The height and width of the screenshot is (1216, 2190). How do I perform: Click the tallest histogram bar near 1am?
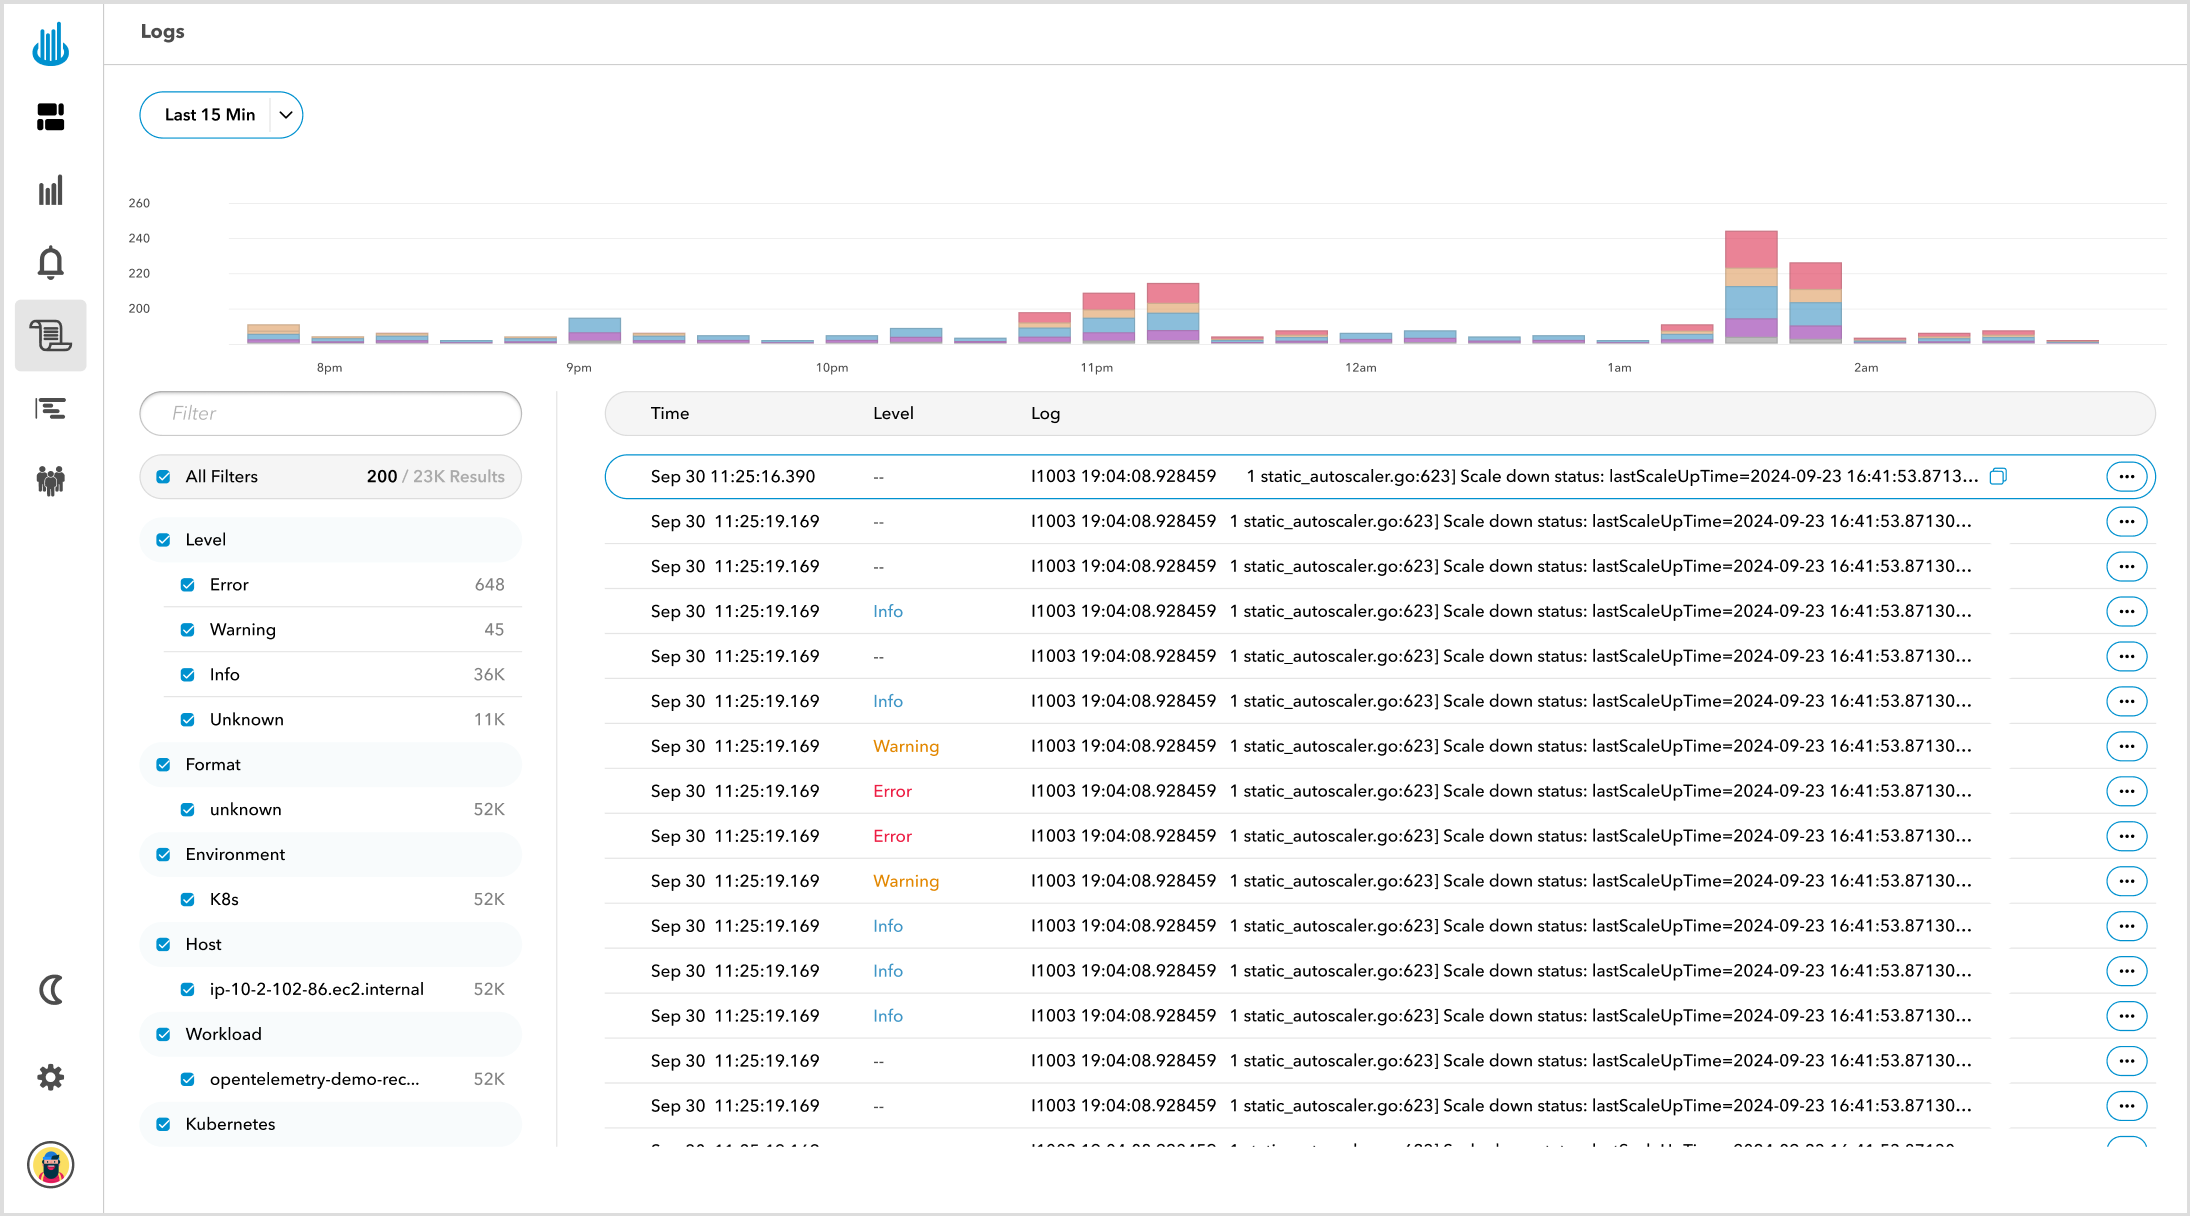pyautogui.click(x=1750, y=288)
